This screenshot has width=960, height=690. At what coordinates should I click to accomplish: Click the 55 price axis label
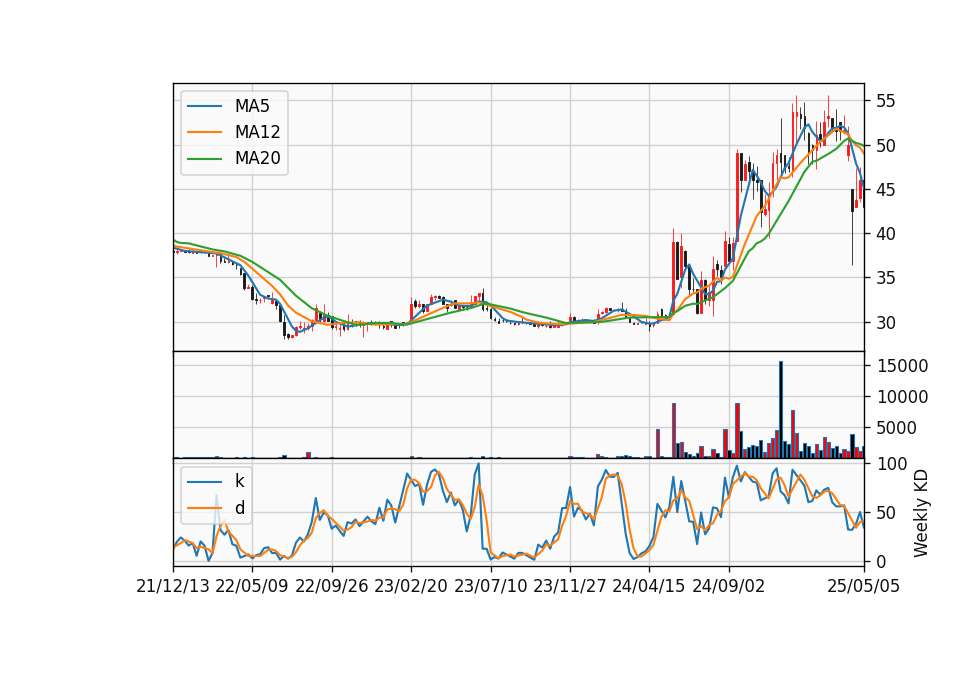point(885,102)
